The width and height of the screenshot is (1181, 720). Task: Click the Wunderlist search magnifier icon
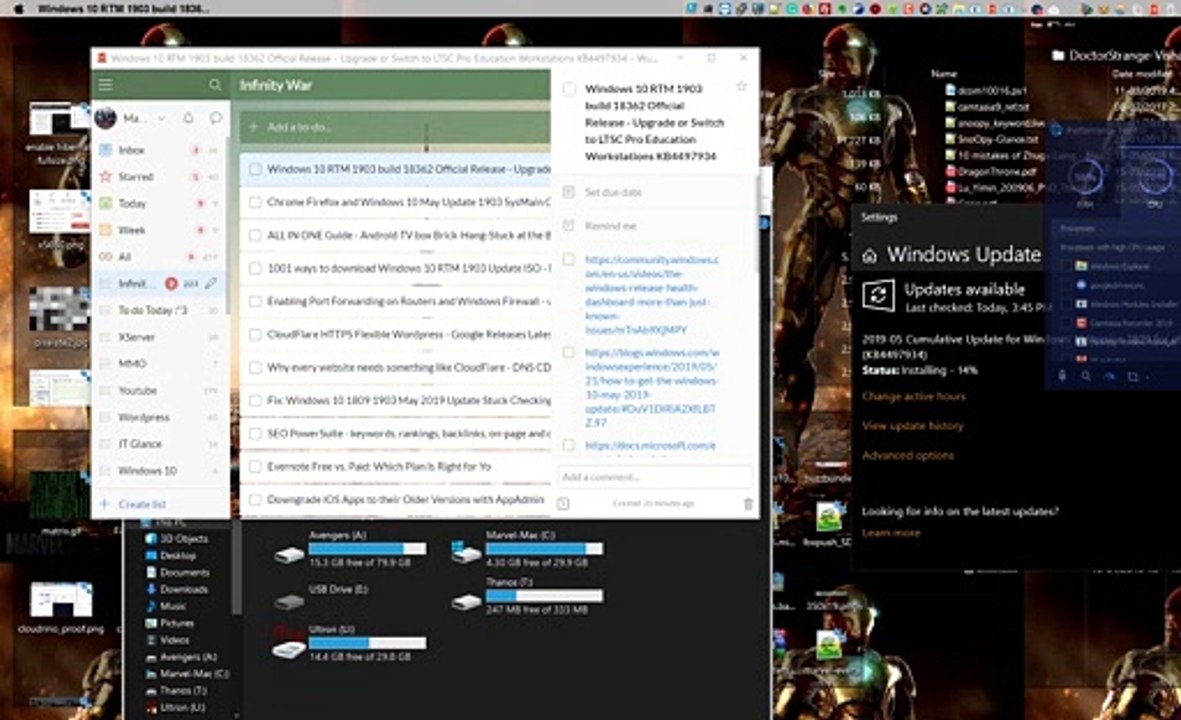coord(215,85)
